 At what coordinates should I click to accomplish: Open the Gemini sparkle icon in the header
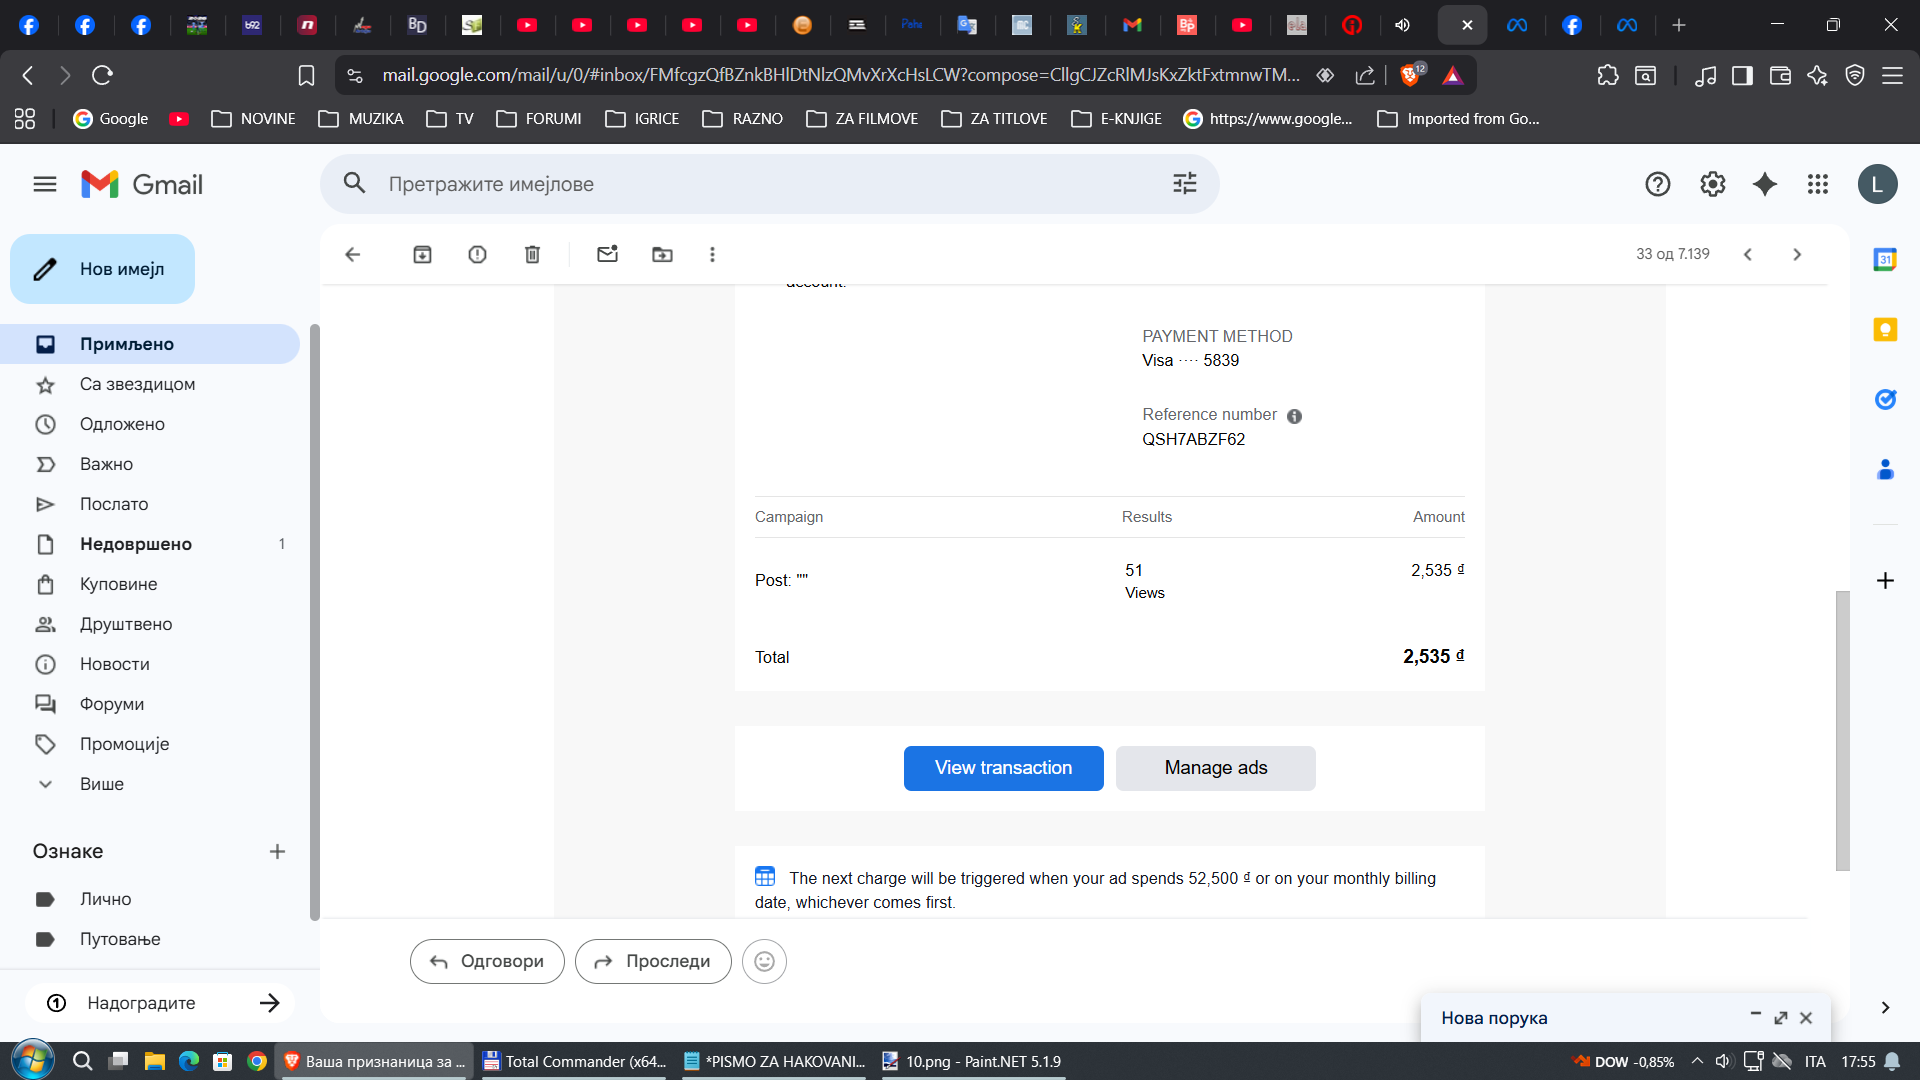1765,184
